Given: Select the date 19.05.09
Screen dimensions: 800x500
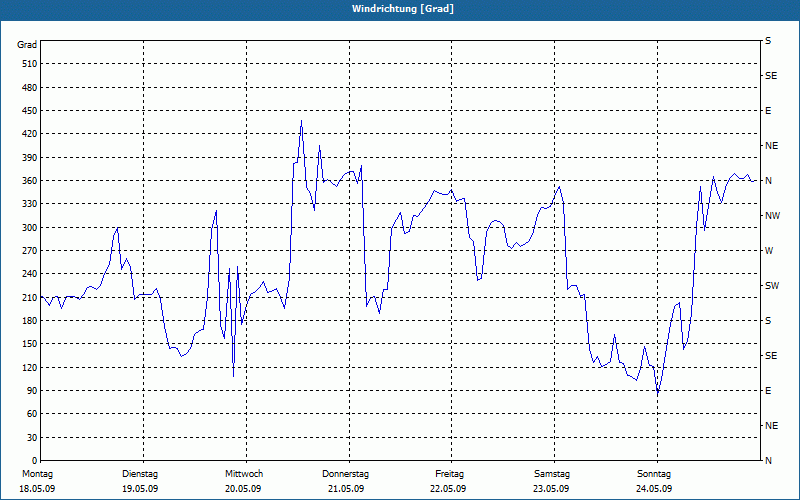Looking at the screenshot, I should click(140, 489).
